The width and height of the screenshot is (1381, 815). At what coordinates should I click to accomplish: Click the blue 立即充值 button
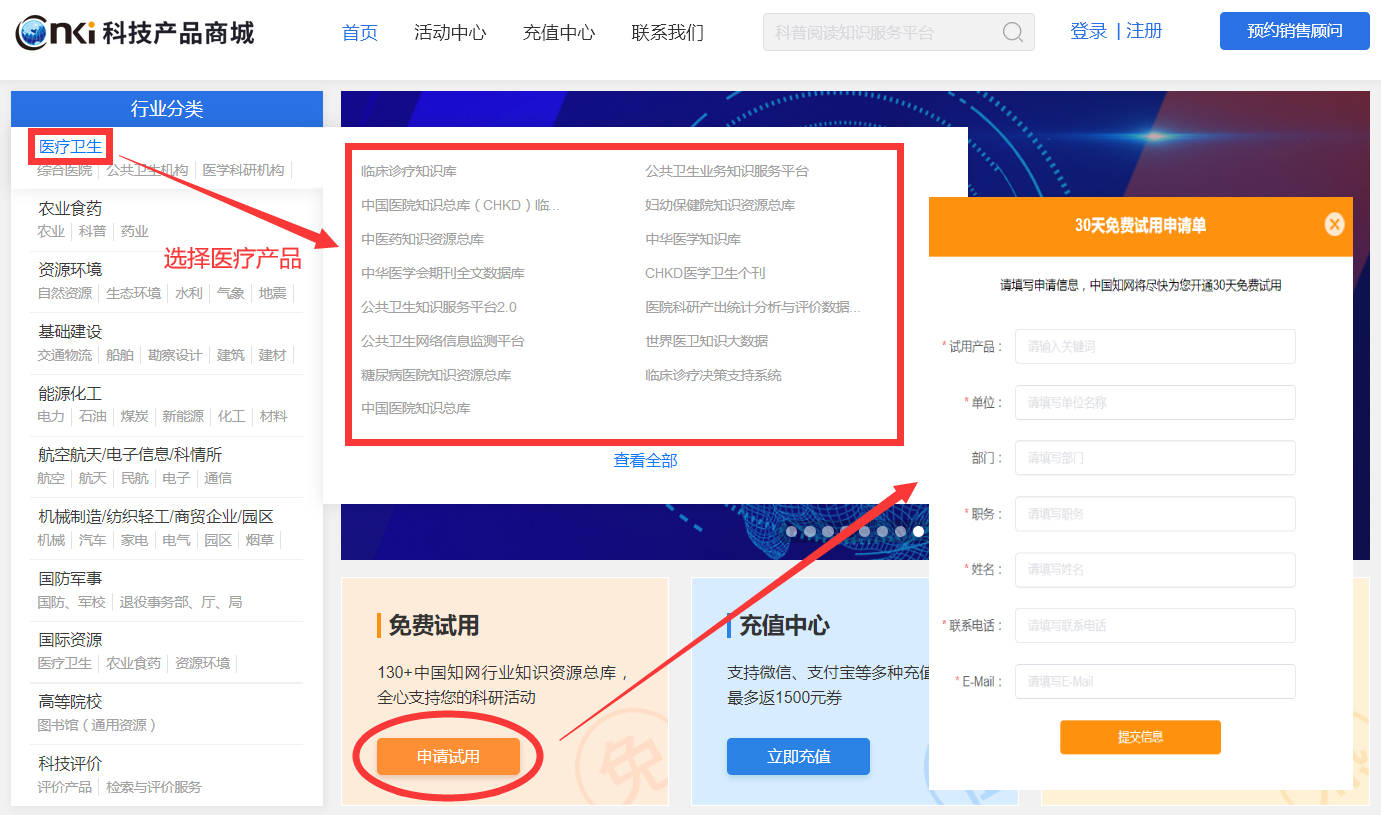pyautogui.click(x=798, y=756)
